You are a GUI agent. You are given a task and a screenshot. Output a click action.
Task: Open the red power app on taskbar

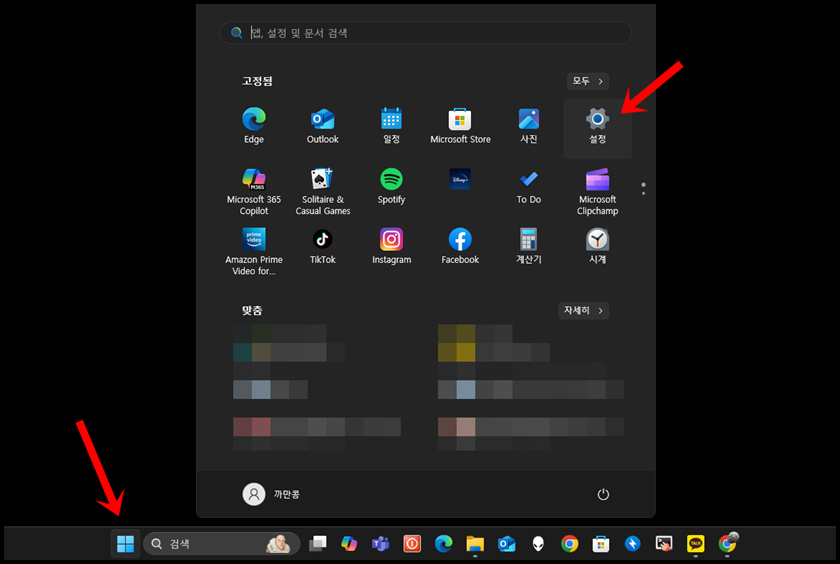412,544
